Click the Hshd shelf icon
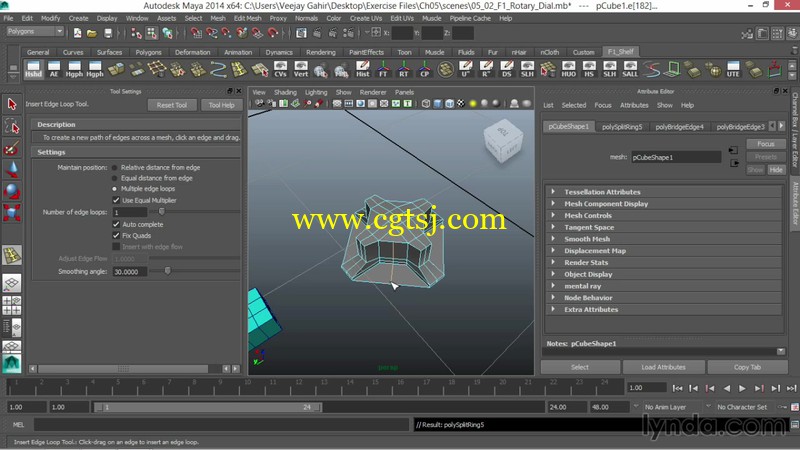This screenshot has height=450, width=800. tap(33, 69)
